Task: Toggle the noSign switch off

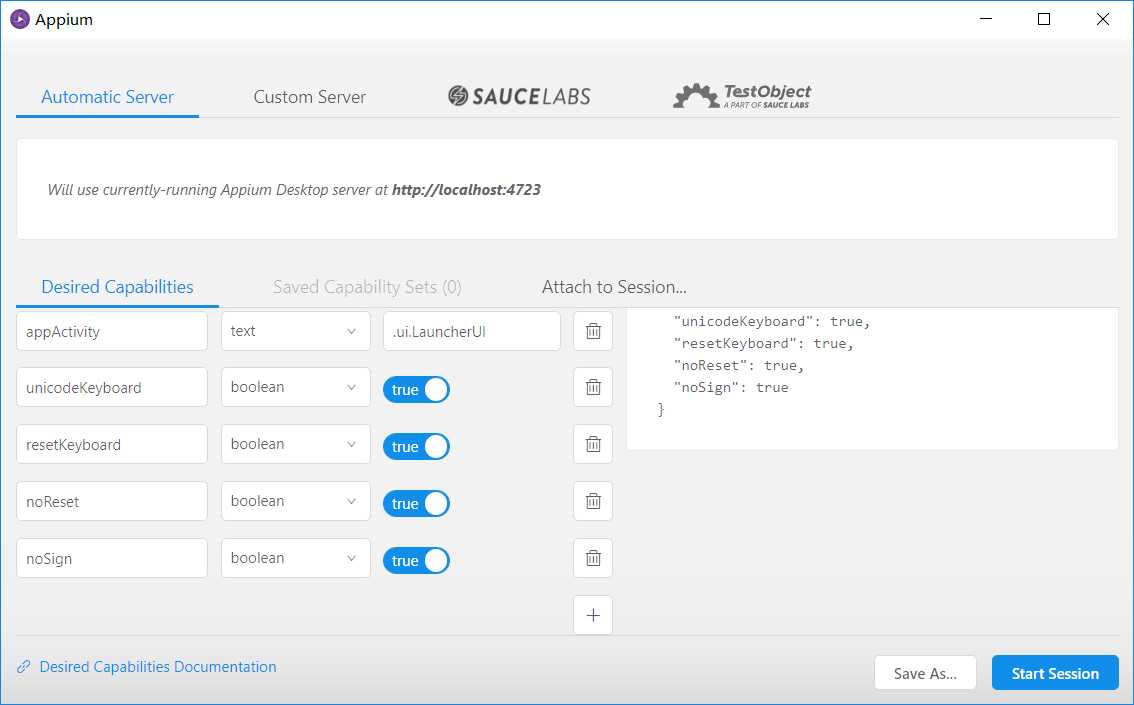Action: (417, 560)
